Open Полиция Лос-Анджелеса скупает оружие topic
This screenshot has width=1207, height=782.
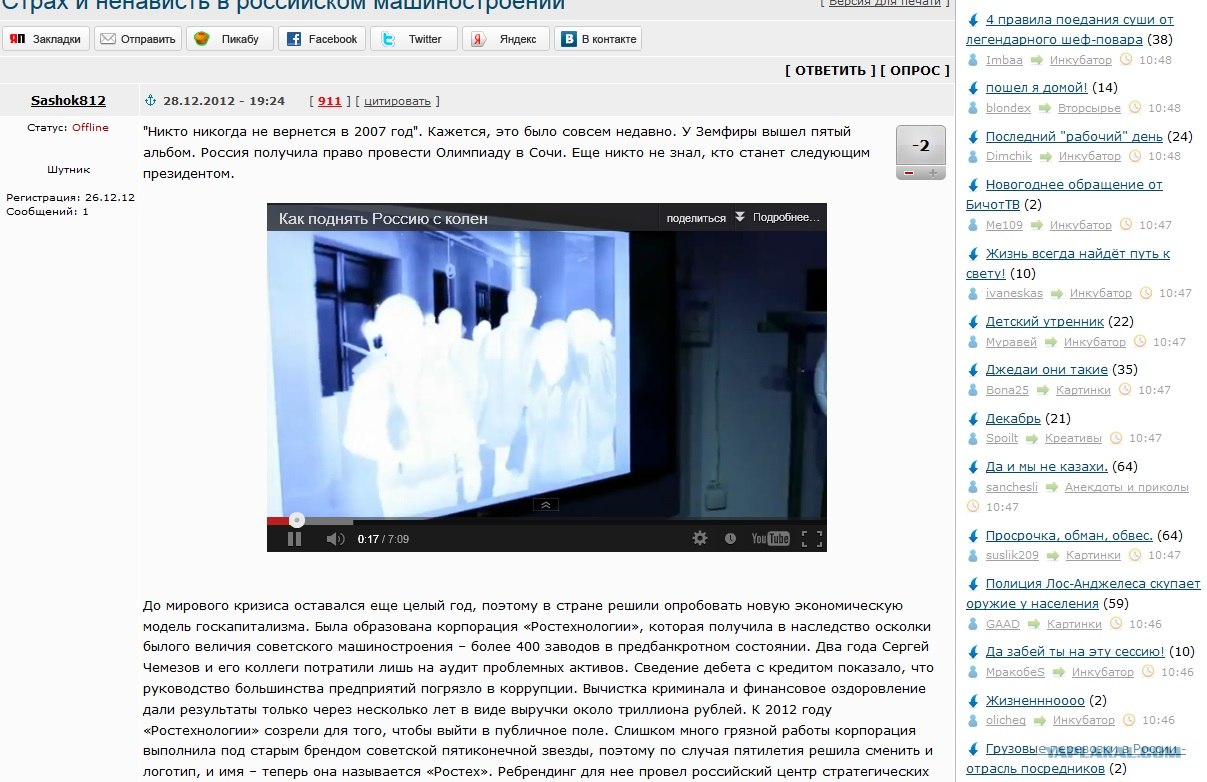point(1083,593)
